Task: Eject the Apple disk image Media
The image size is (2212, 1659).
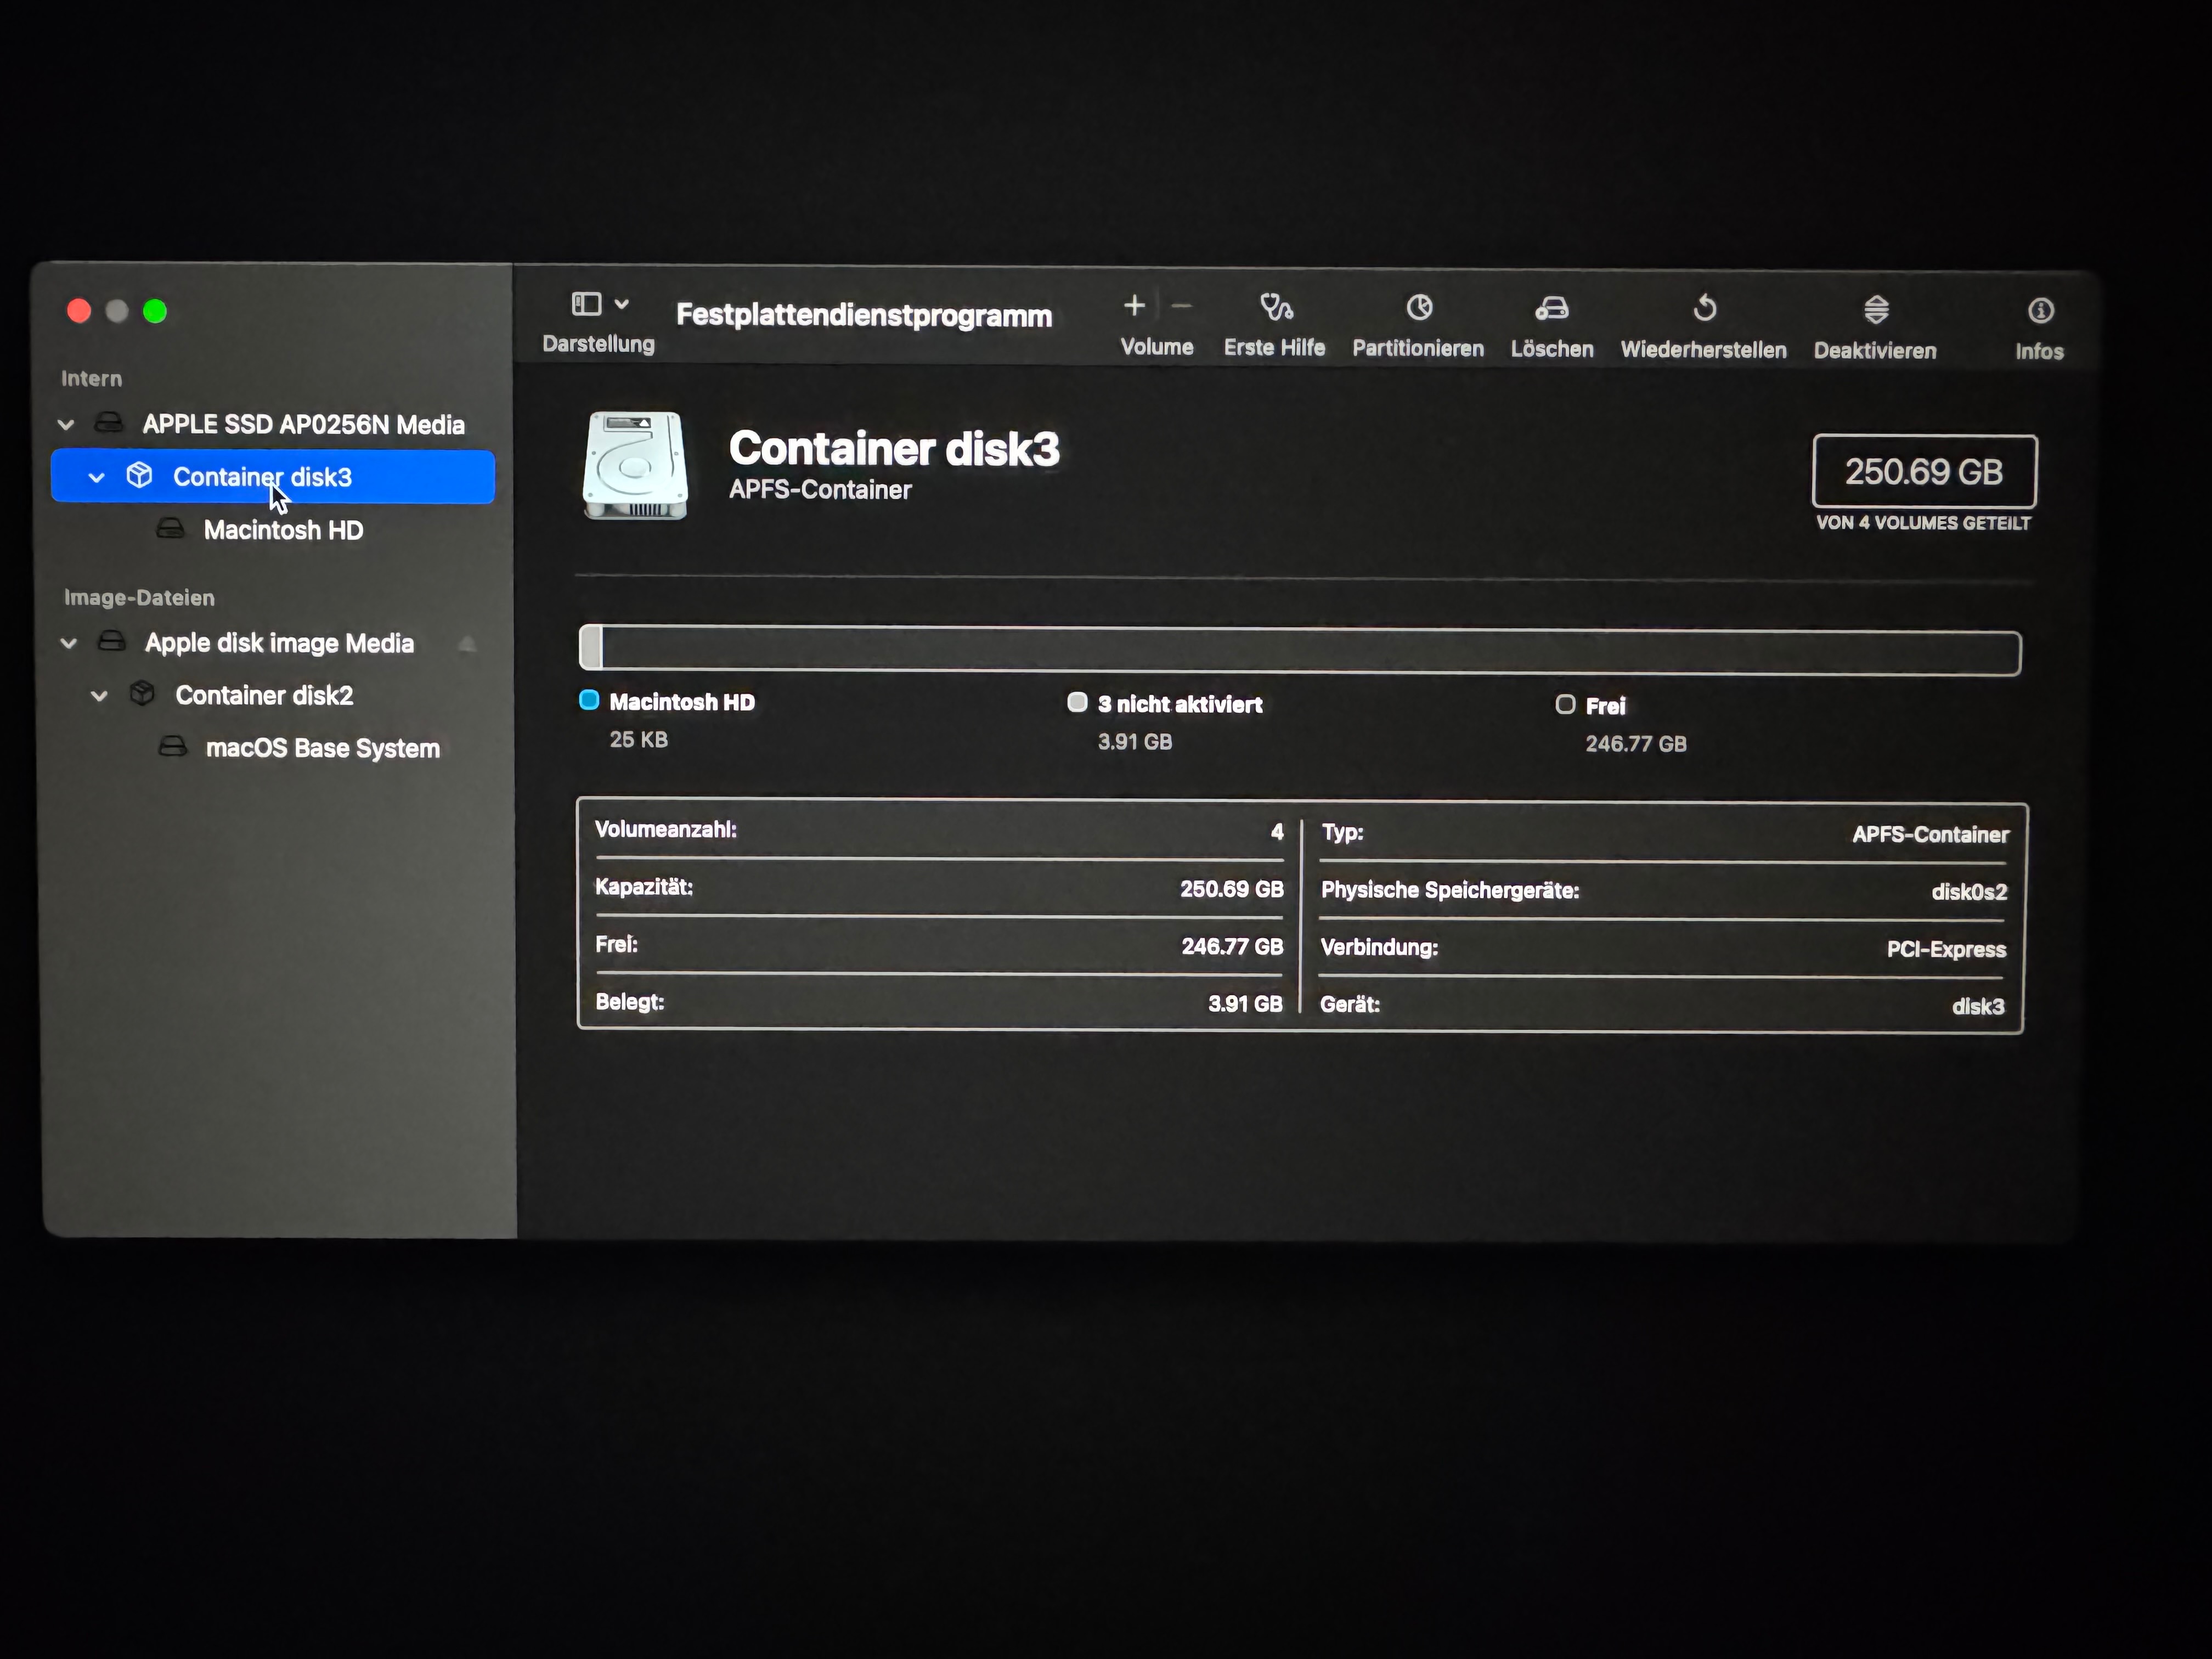Action: pos(467,644)
